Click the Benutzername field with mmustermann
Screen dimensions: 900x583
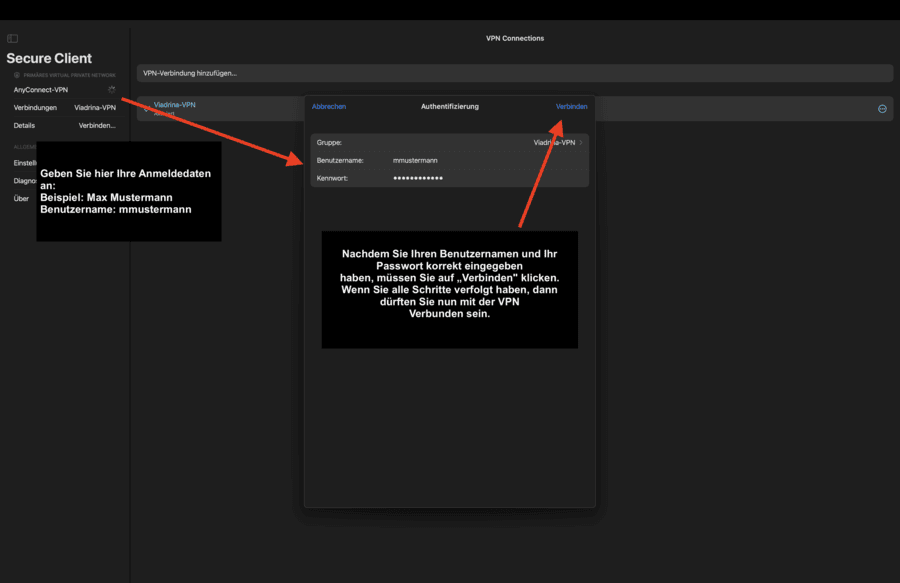click(x=449, y=161)
